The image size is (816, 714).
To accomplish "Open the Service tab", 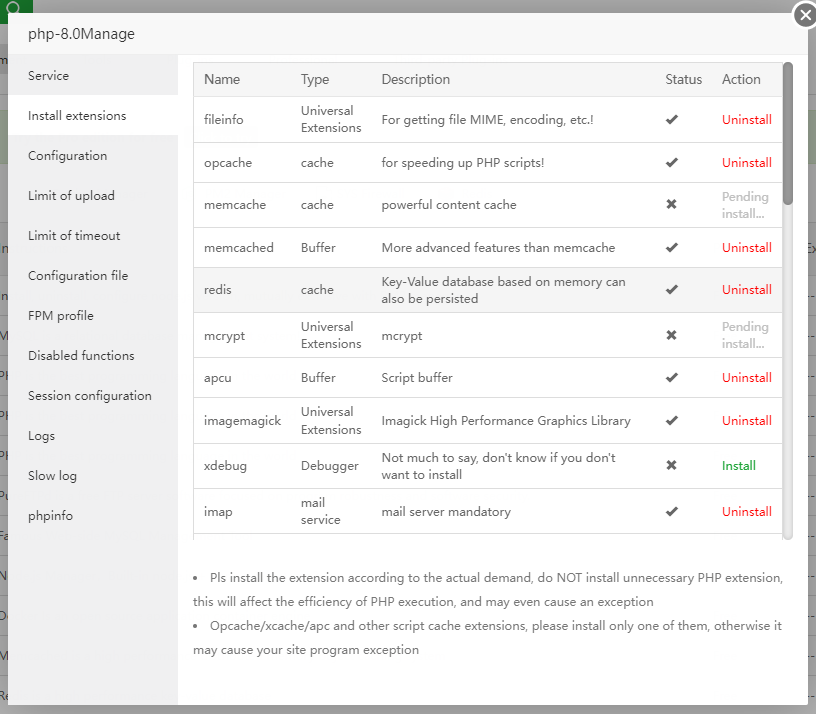I will 49,76.
